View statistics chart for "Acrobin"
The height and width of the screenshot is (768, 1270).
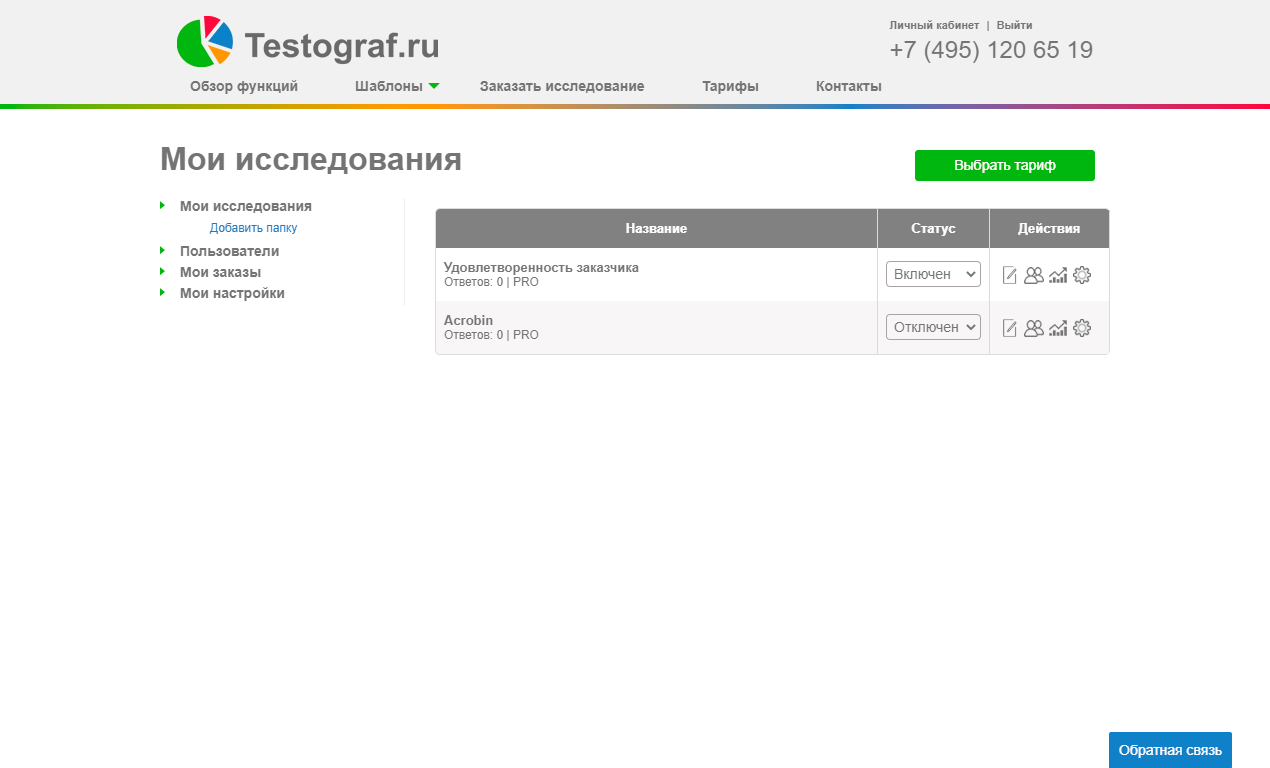click(1059, 327)
